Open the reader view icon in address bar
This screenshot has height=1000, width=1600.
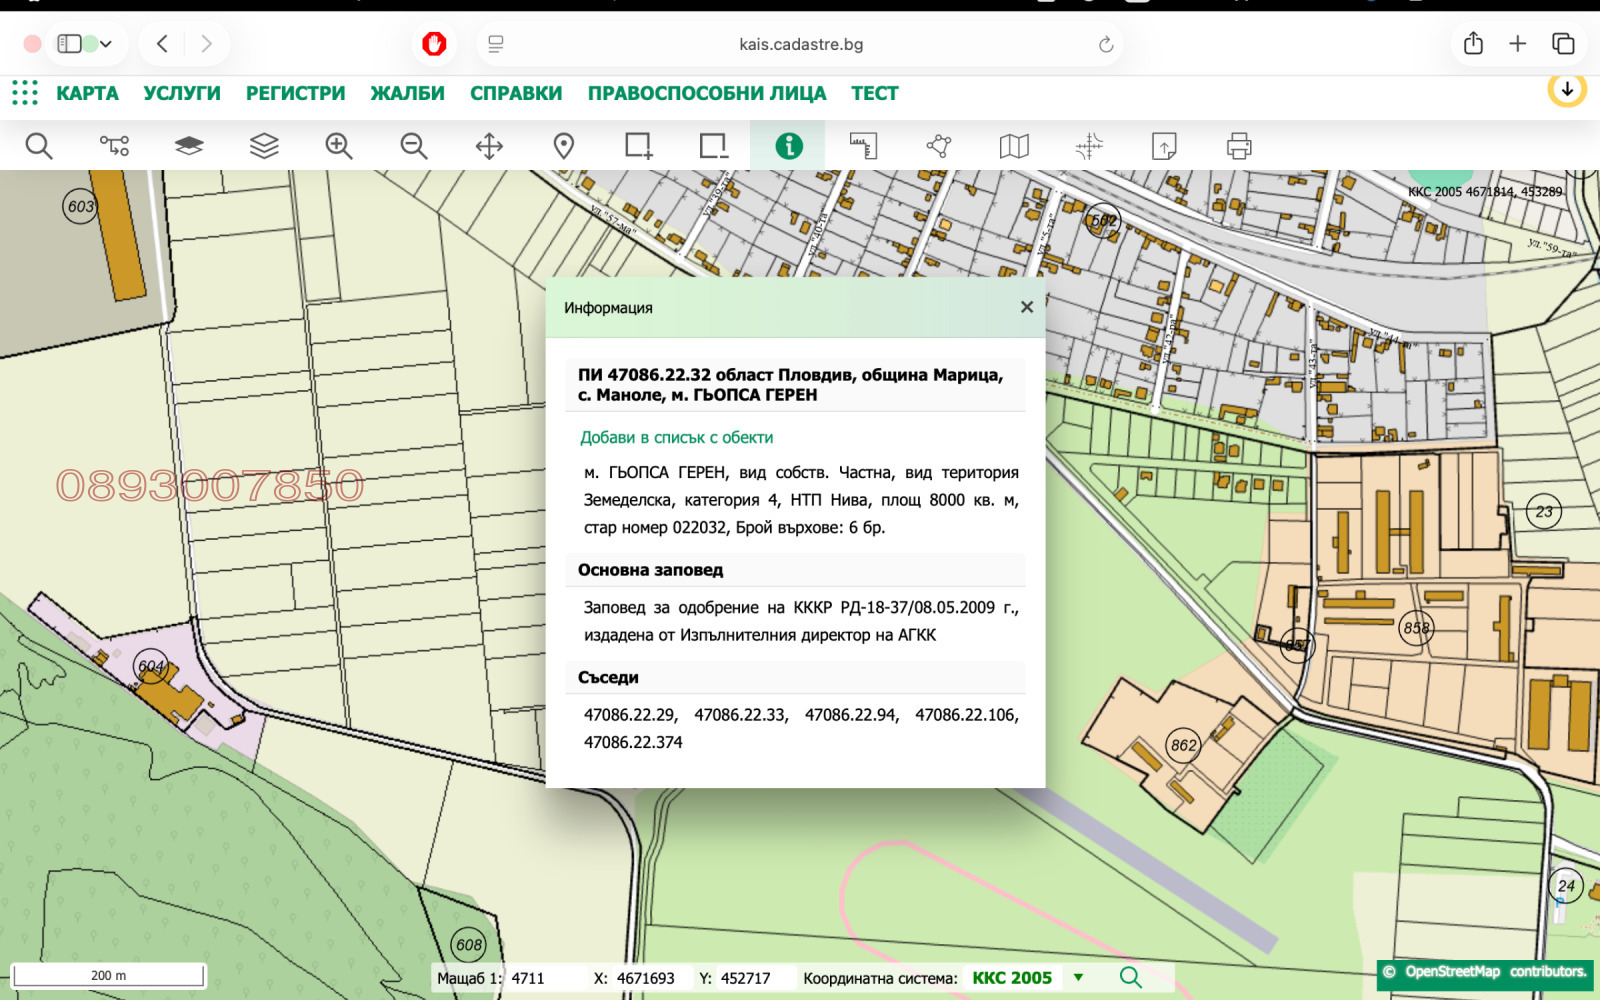[x=496, y=44]
